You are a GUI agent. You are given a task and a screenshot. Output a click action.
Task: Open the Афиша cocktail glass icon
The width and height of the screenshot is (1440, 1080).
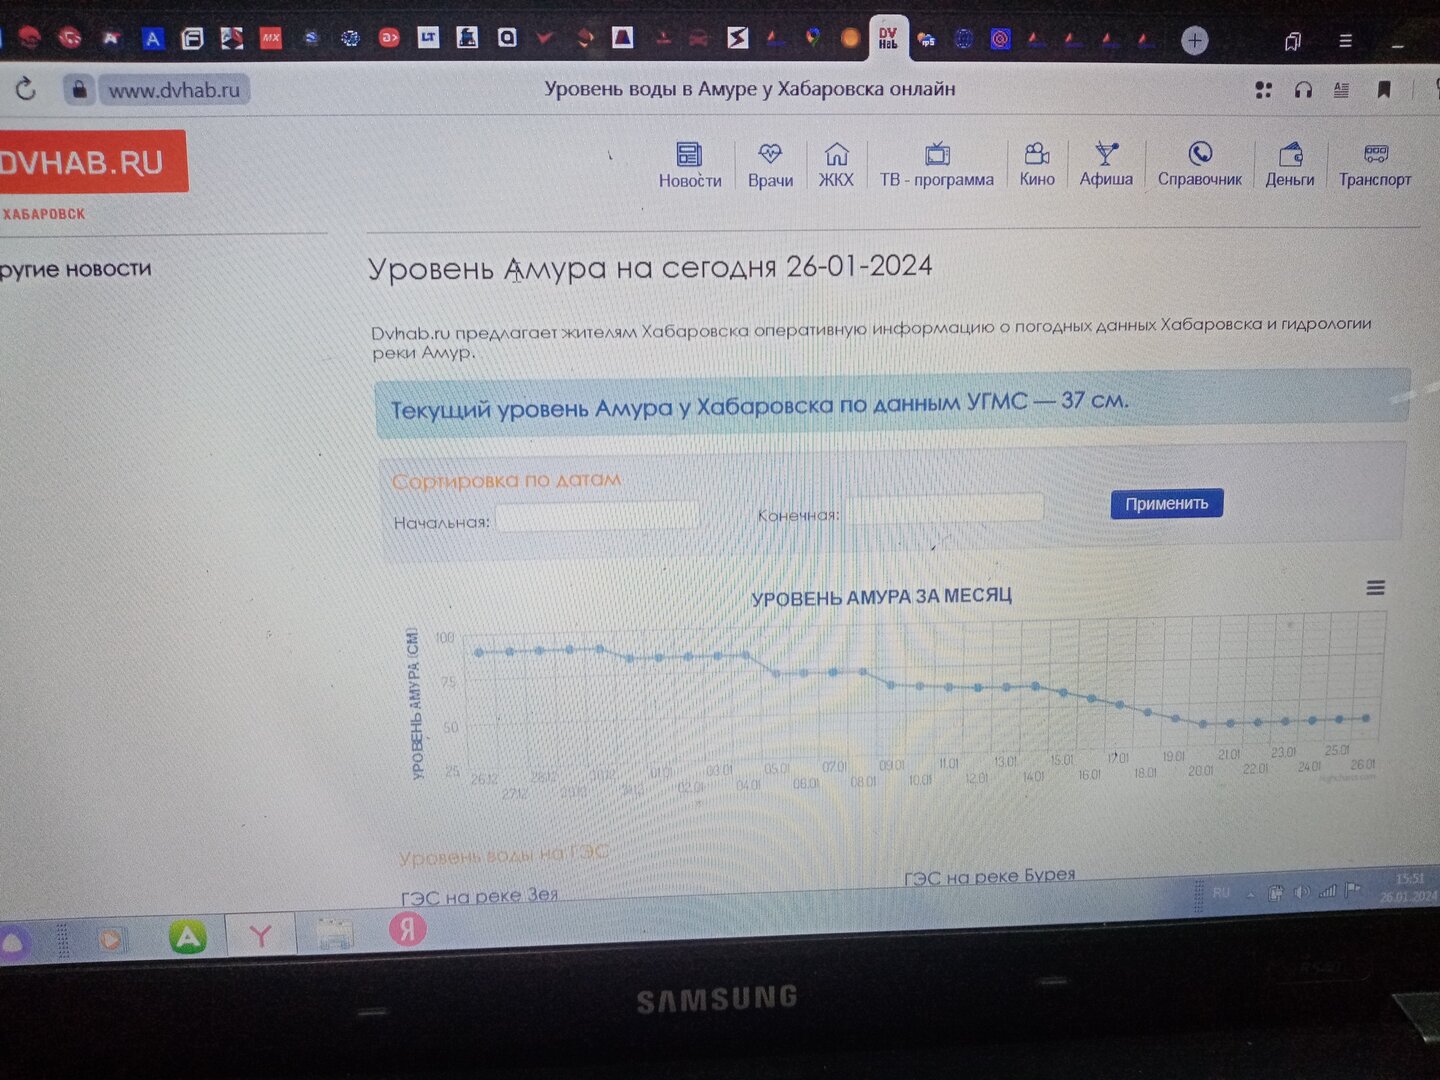point(1105,153)
